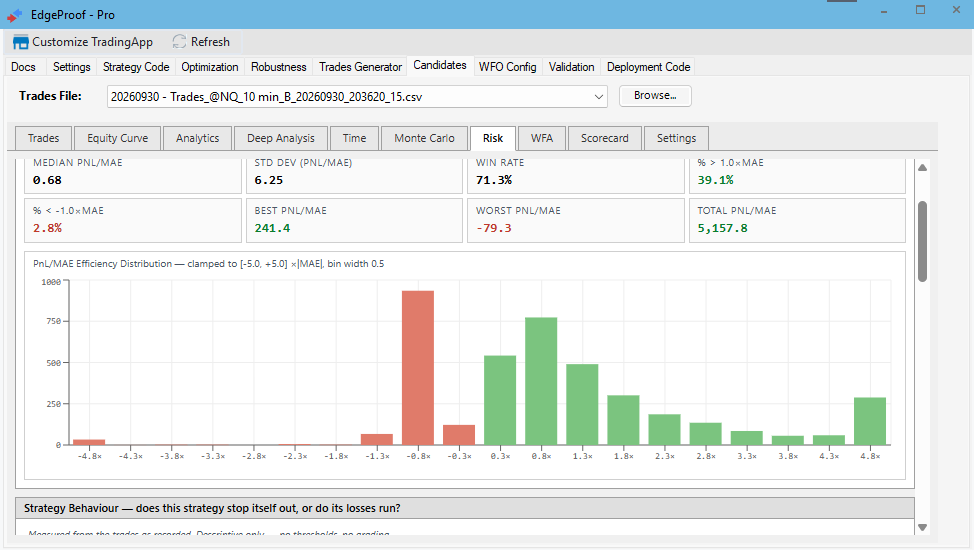This screenshot has height=550, width=974.
Task: Open the top-level Settings tab
Action: click(71, 67)
